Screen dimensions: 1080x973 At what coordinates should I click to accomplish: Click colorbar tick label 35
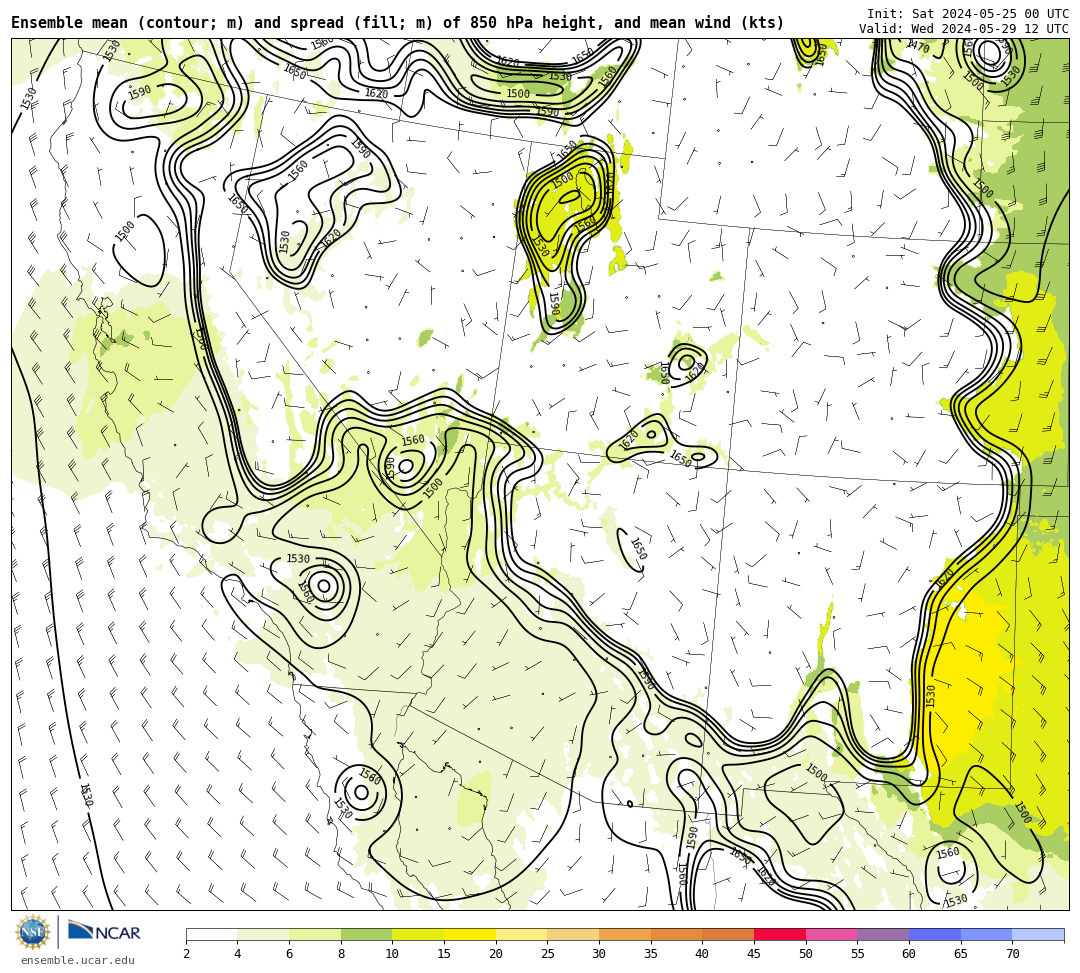tap(651, 954)
